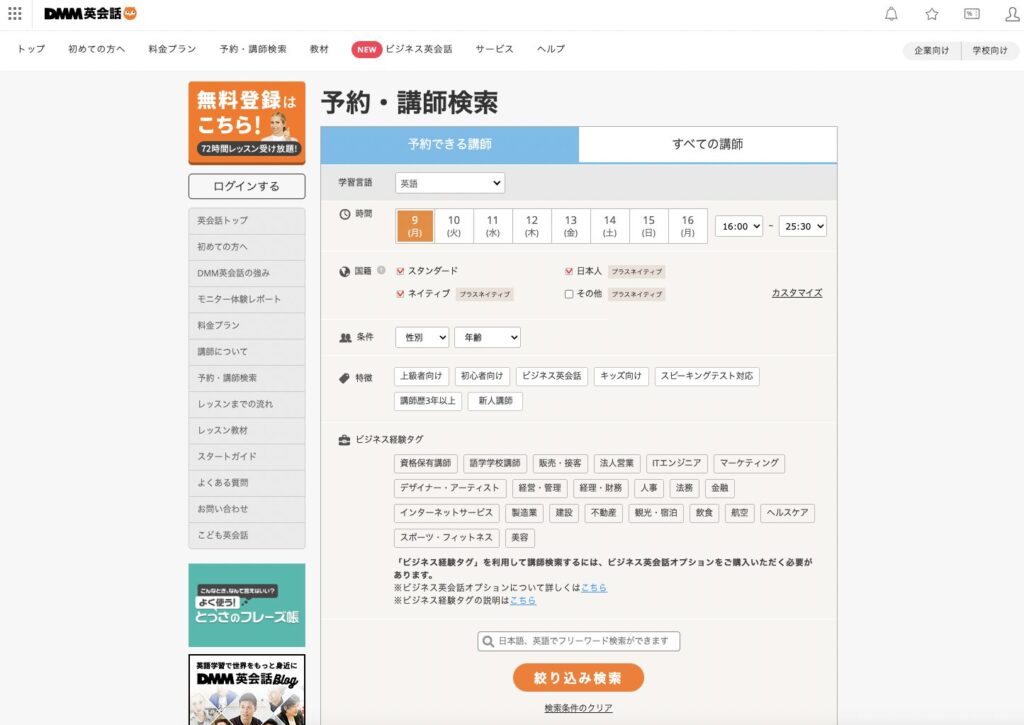Open レッスンまでの流れ in the sidebar
1024x725 pixels.
[x=247, y=404]
